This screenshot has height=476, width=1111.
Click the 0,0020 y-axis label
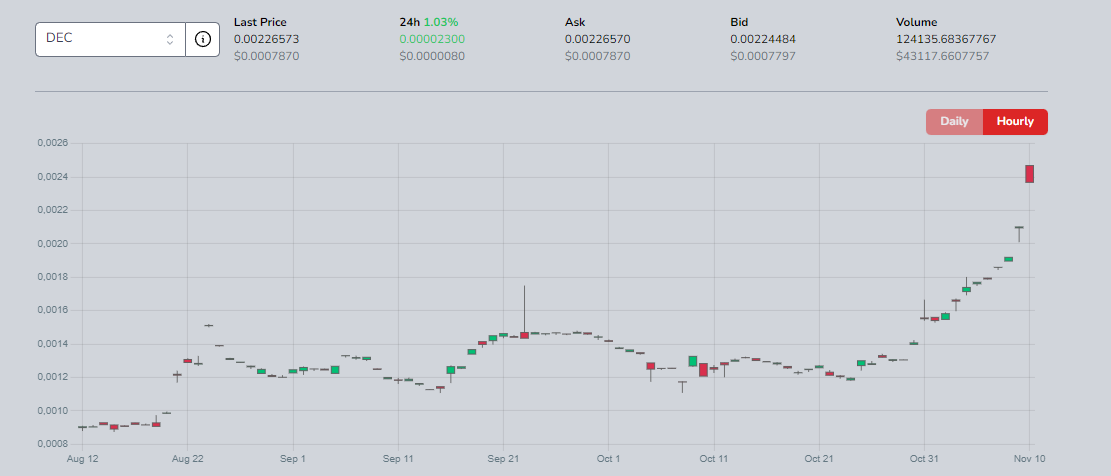click(52, 244)
